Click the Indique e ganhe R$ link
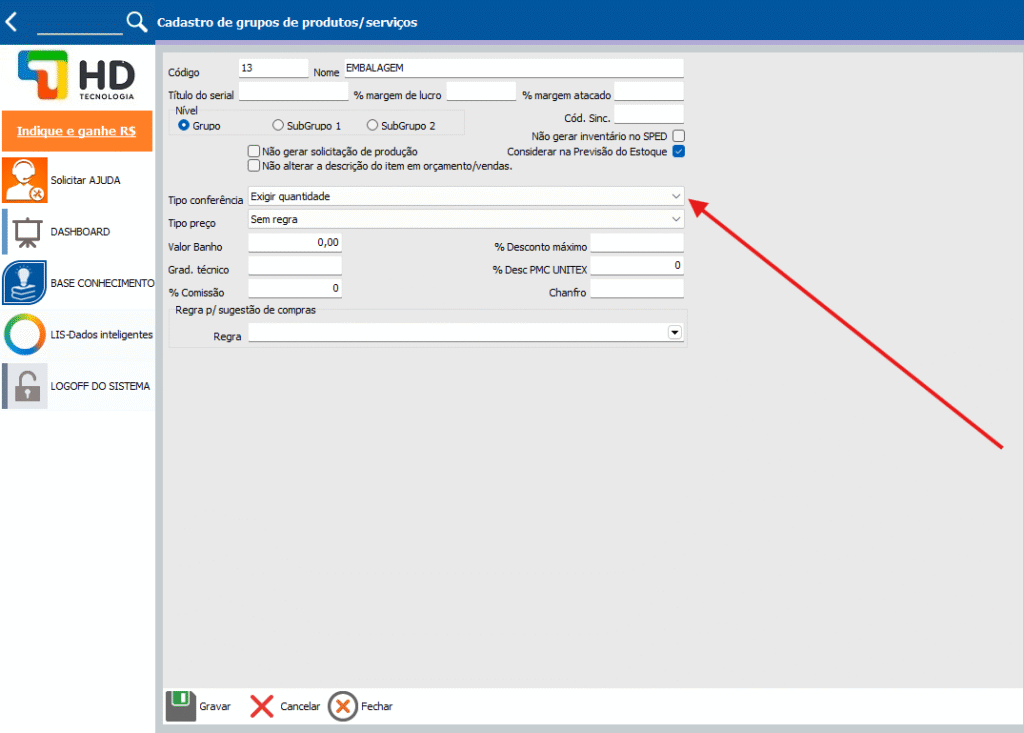1024x733 pixels. [x=77, y=131]
